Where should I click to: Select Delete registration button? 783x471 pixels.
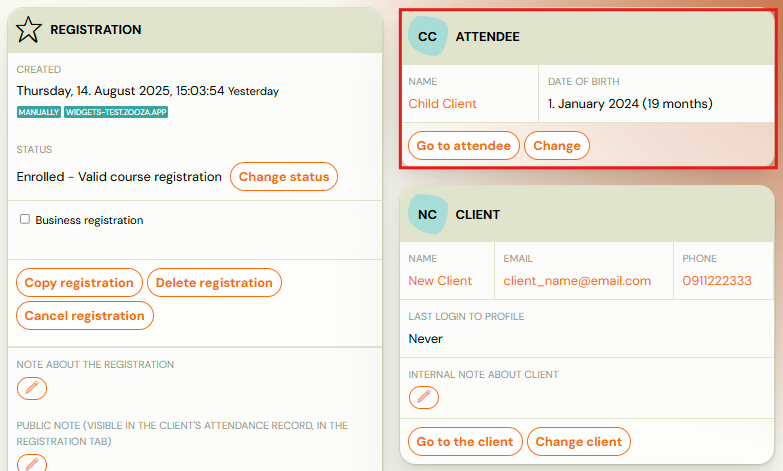click(x=214, y=283)
